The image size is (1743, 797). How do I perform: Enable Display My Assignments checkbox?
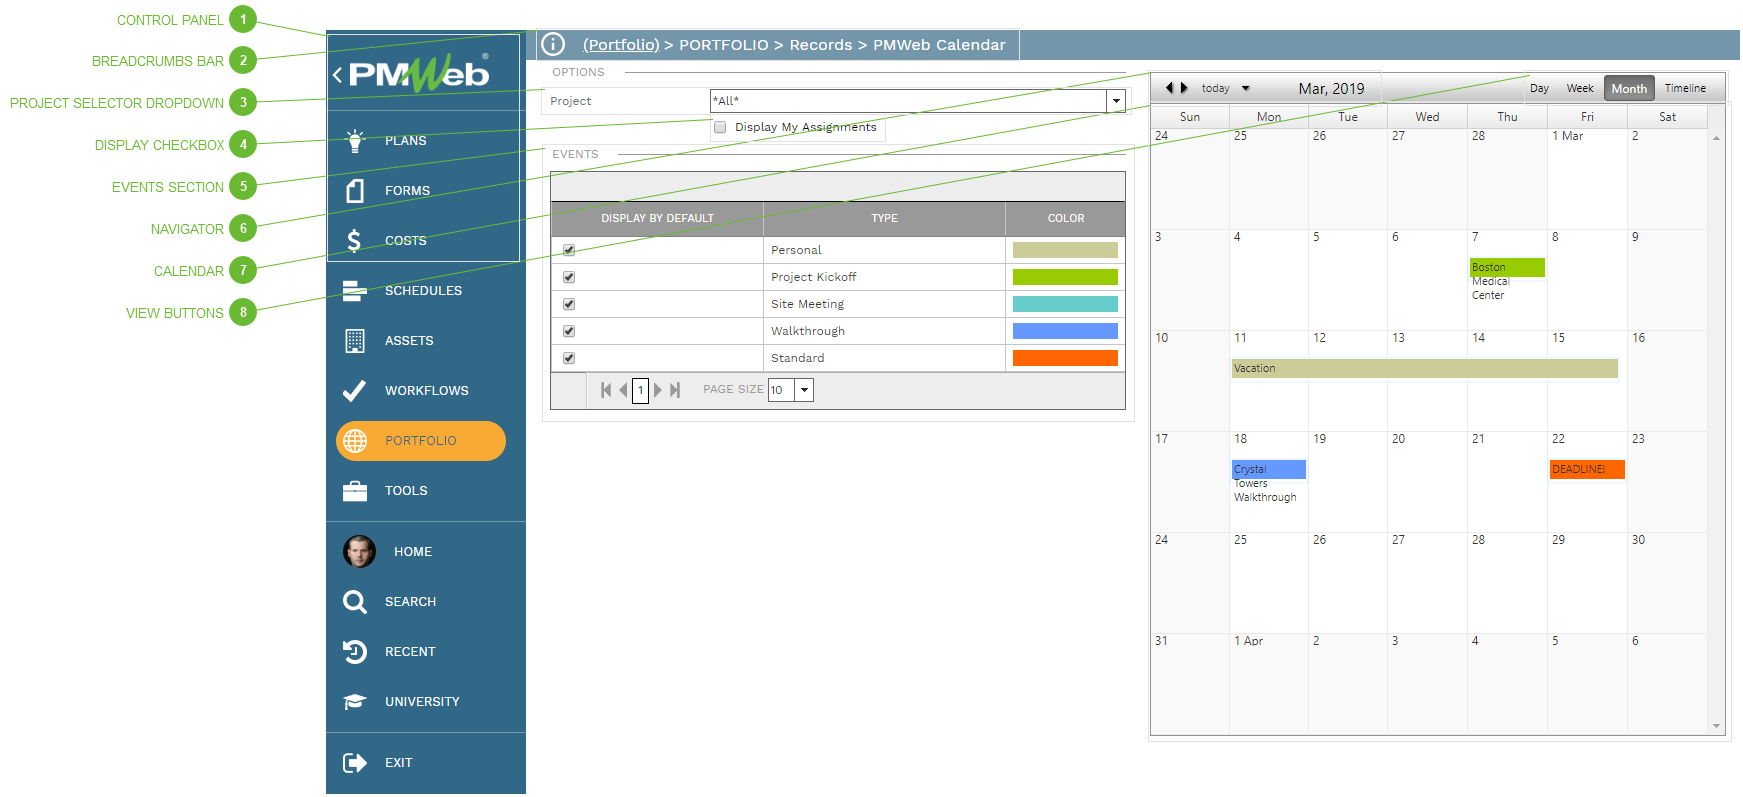tap(720, 127)
